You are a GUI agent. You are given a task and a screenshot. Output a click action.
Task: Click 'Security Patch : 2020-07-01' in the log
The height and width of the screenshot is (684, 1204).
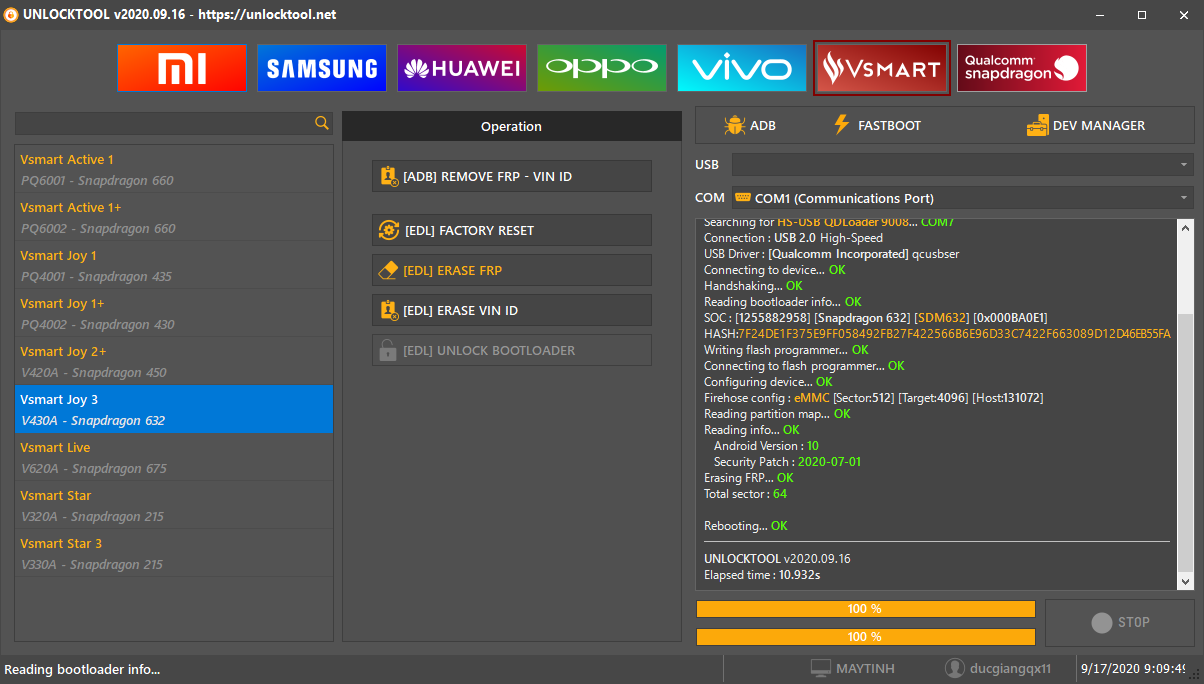click(x=787, y=462)
